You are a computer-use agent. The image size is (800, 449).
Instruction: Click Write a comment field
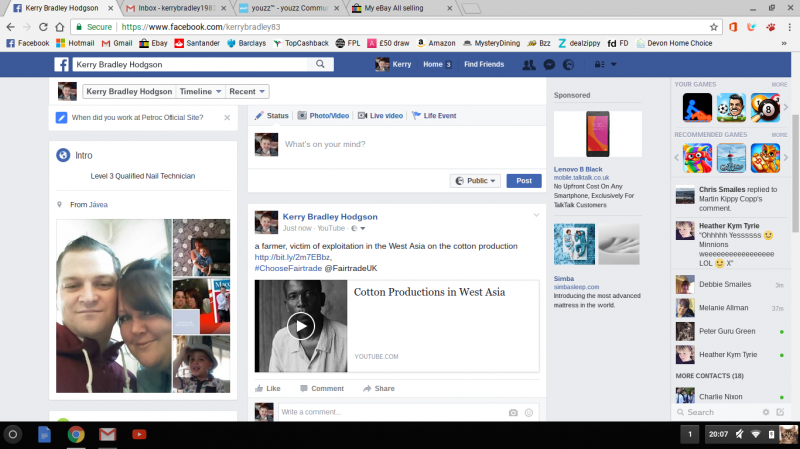point(393,412)
